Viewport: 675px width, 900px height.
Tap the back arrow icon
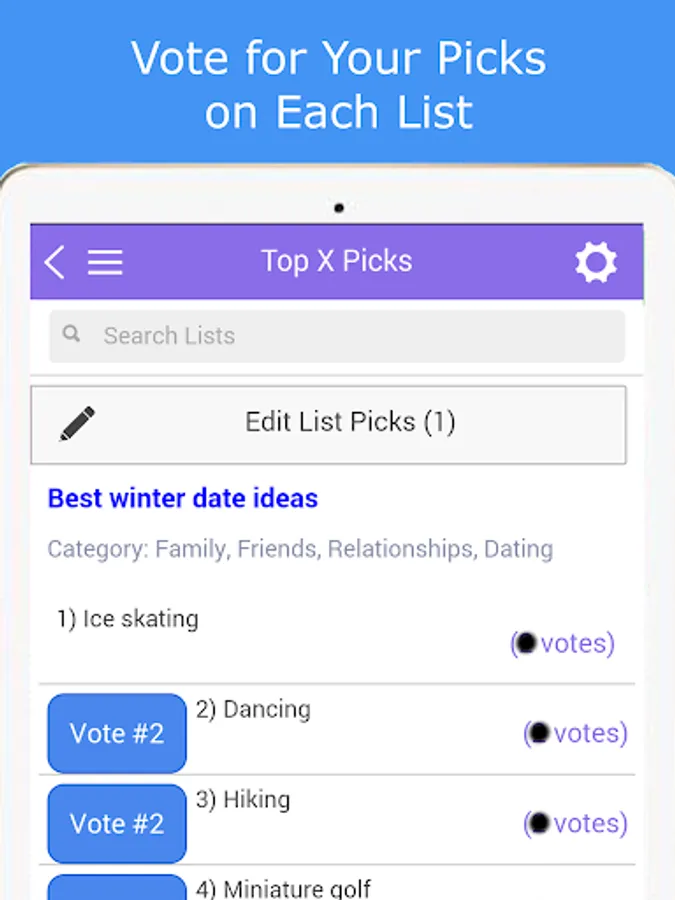tap(55, 262)
